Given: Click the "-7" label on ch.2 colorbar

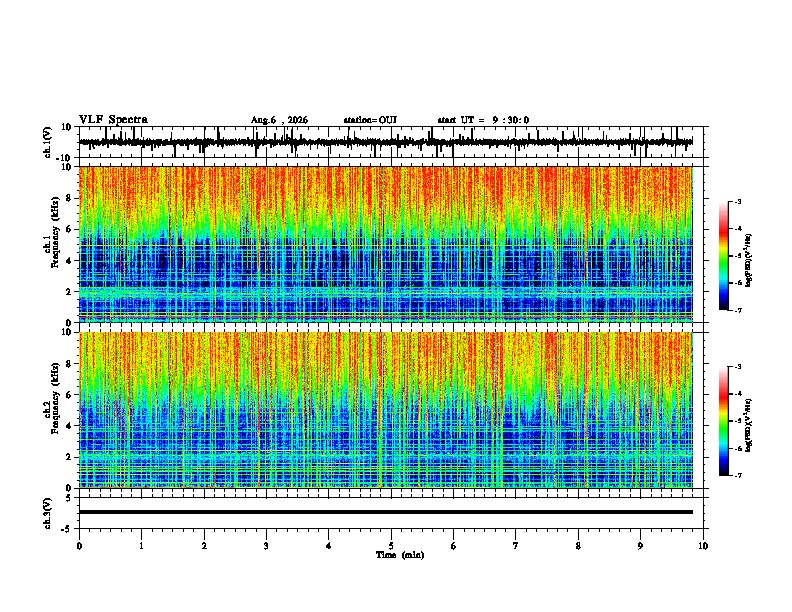Looking at the screenshot, I should [x=737, y=475].
